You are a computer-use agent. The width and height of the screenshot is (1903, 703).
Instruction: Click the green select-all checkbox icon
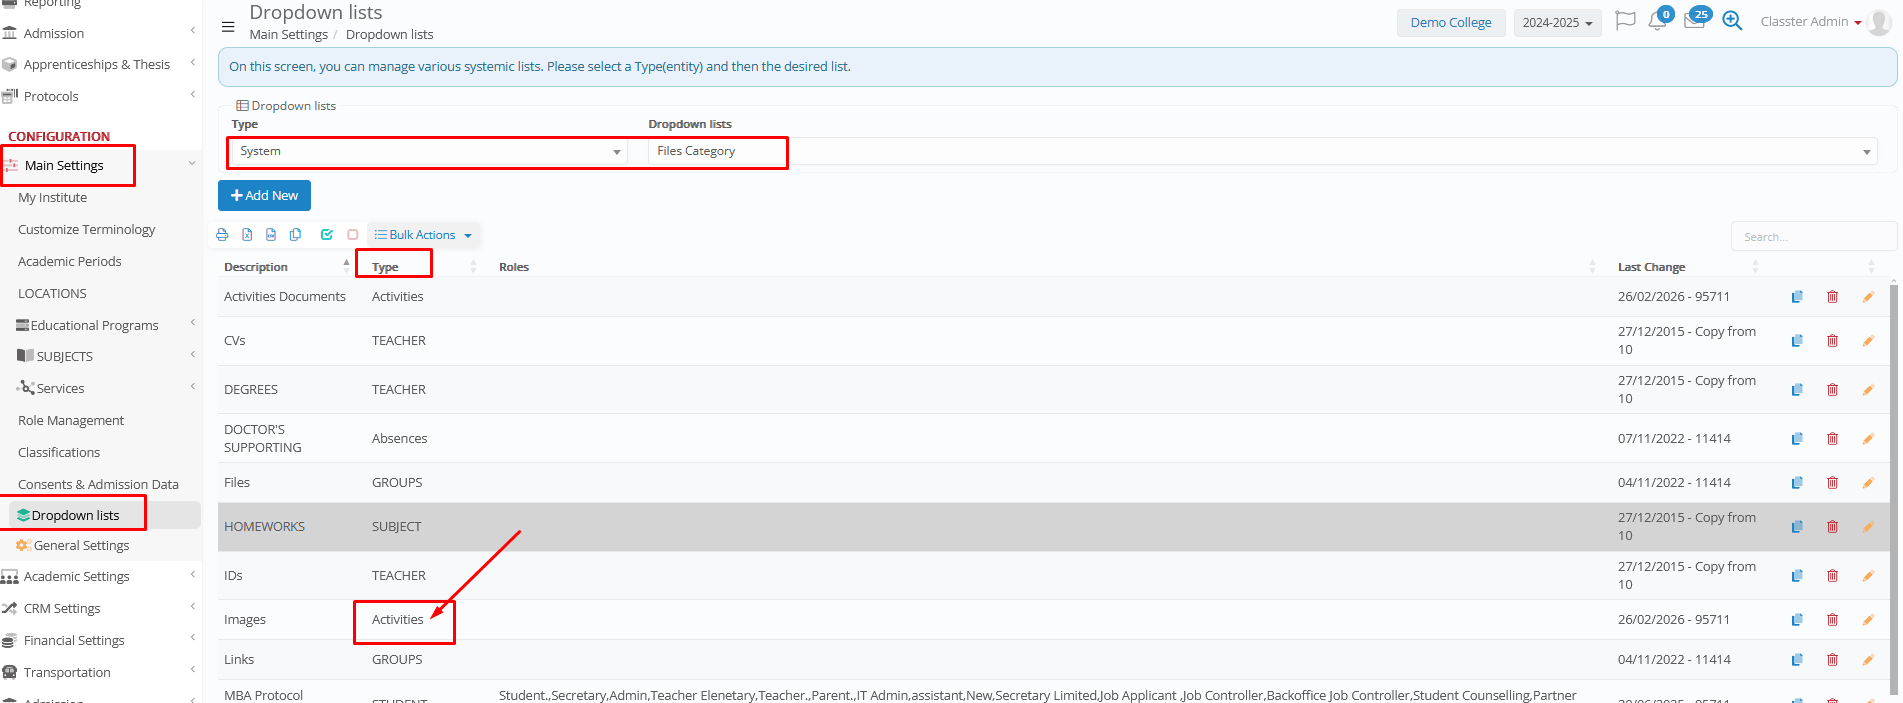click(x=326, y=235)
